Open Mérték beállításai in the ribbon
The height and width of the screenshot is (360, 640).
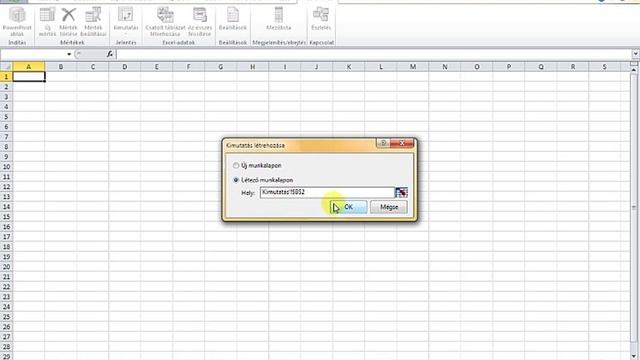coord(93,21)
